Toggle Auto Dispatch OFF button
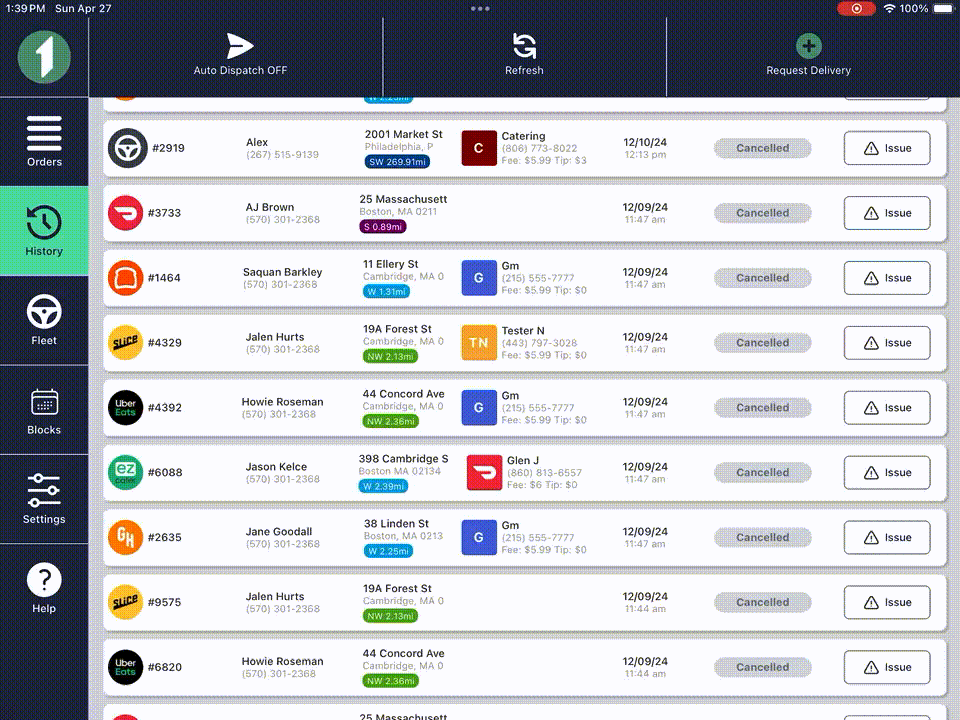Screen dimensions: 960x720 (240, 55)
